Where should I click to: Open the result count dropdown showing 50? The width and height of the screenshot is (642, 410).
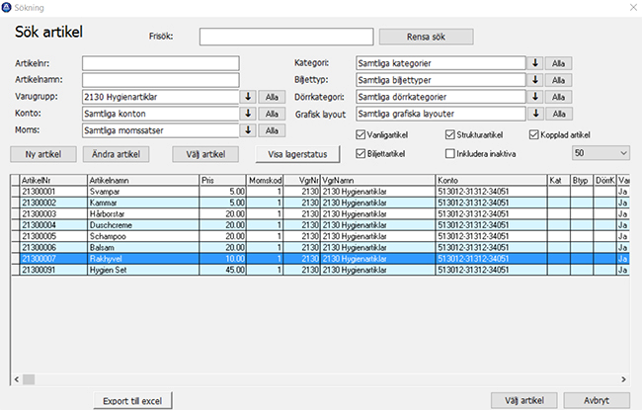click(x=601, y=153)
